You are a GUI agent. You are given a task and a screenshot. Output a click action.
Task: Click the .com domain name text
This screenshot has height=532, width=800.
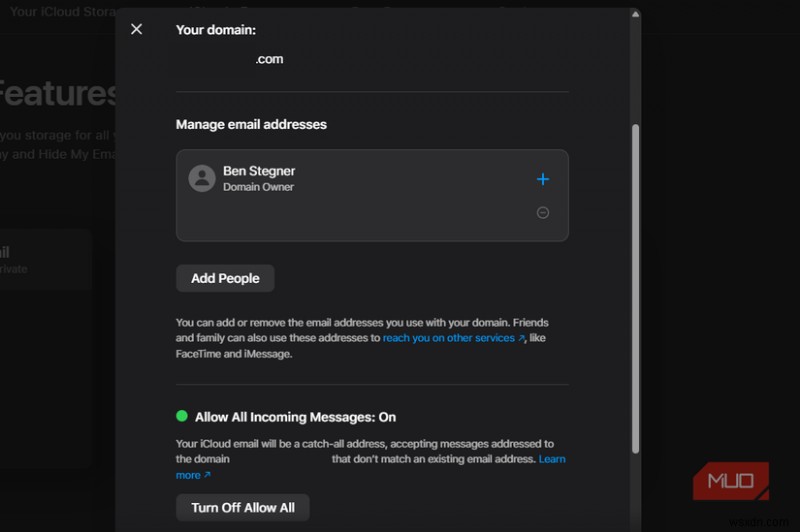(269, 59)
